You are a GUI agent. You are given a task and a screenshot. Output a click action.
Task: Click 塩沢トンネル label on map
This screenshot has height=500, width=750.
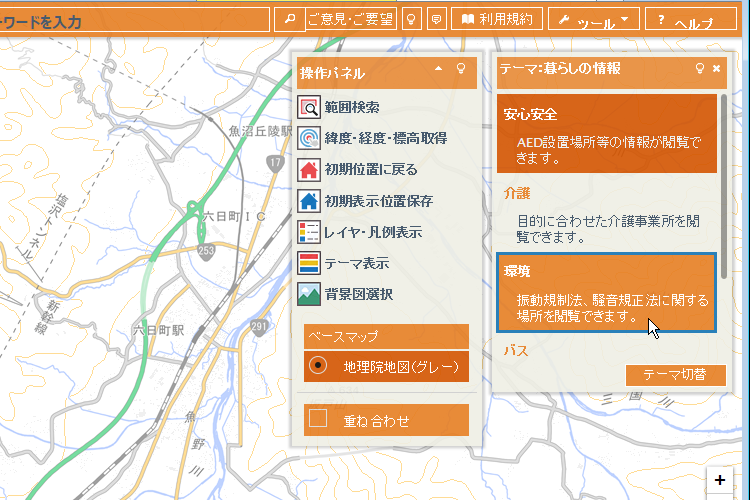click(x=45, y=226)
